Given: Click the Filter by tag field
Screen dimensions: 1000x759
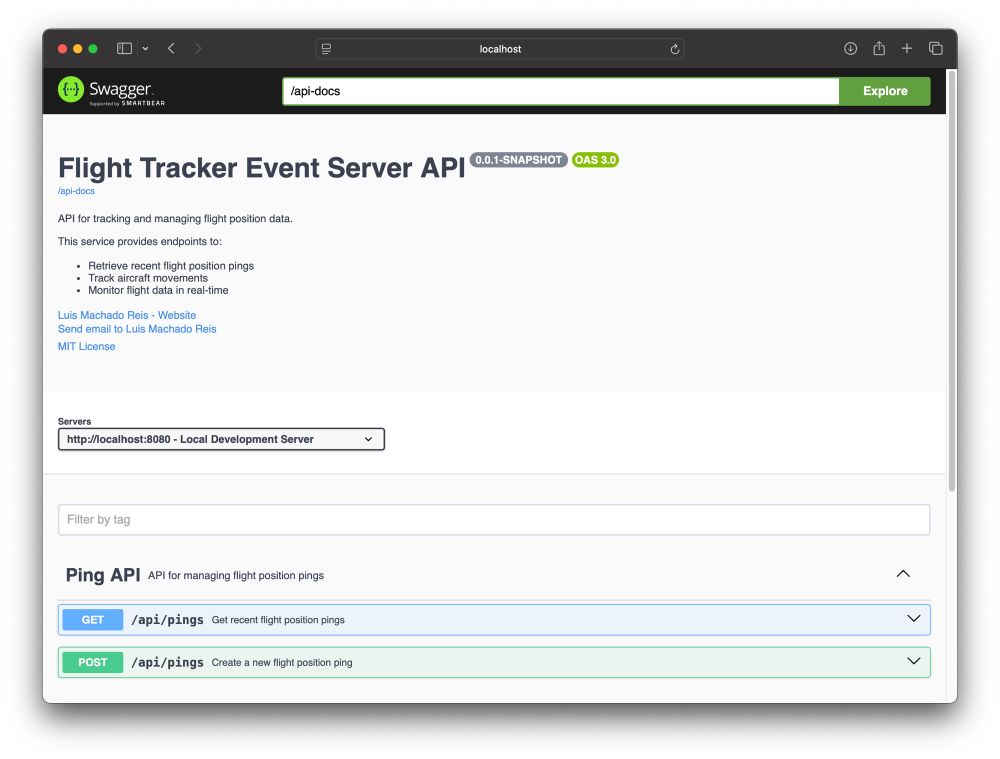Looking at the screenshot, I should (x=494, y=520).
